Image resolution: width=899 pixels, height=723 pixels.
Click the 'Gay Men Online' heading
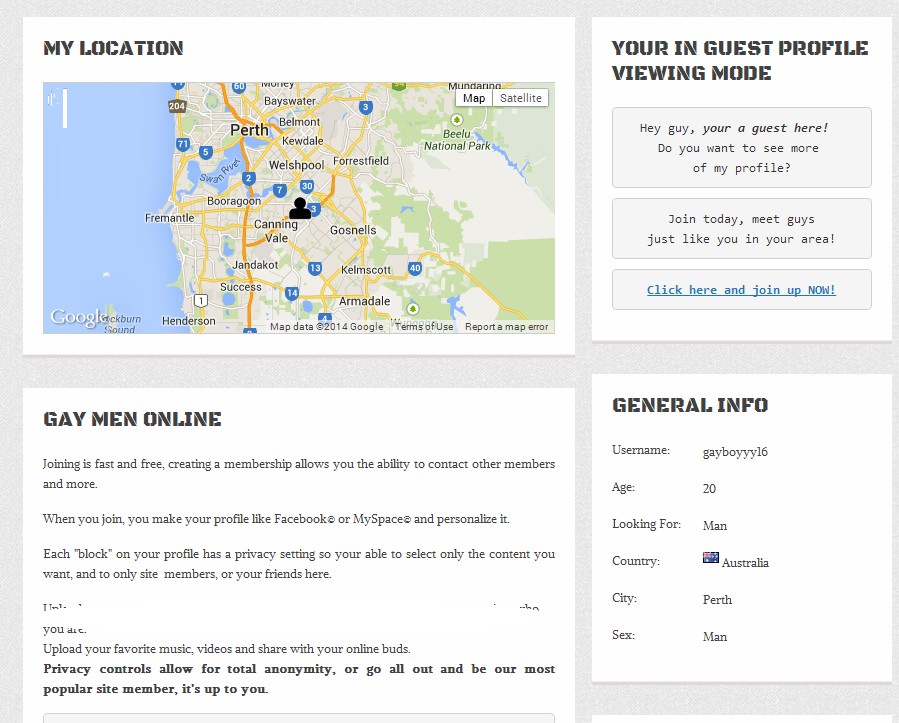(132, 419)
